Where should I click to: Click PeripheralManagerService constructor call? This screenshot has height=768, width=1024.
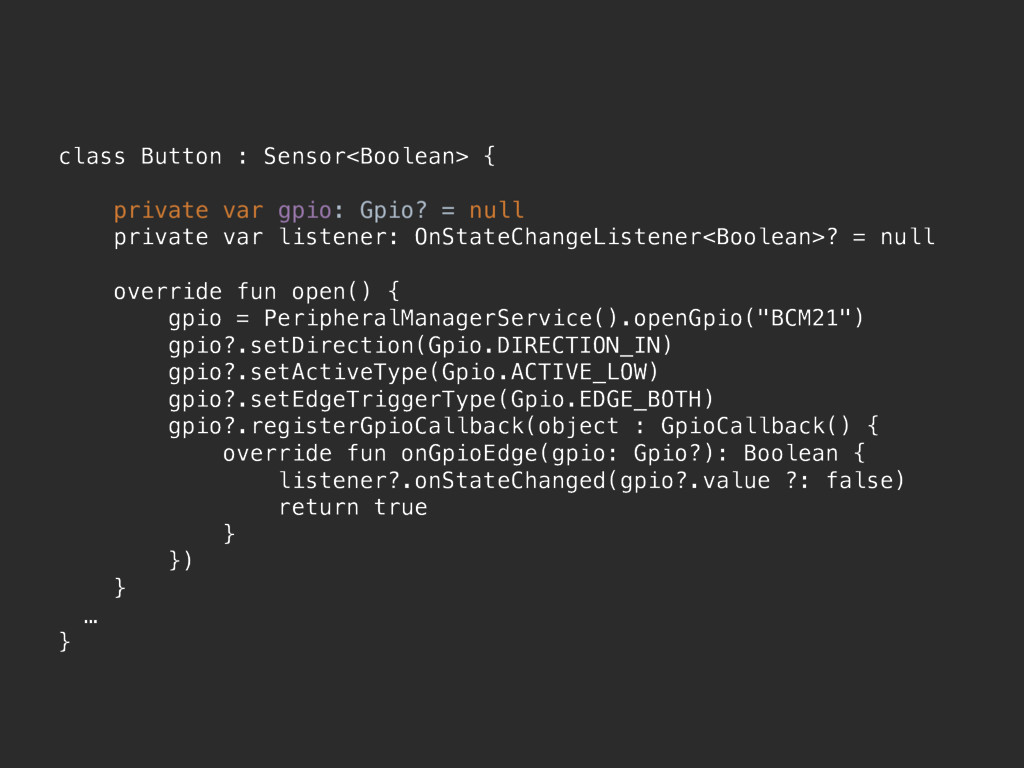(441, 318)
